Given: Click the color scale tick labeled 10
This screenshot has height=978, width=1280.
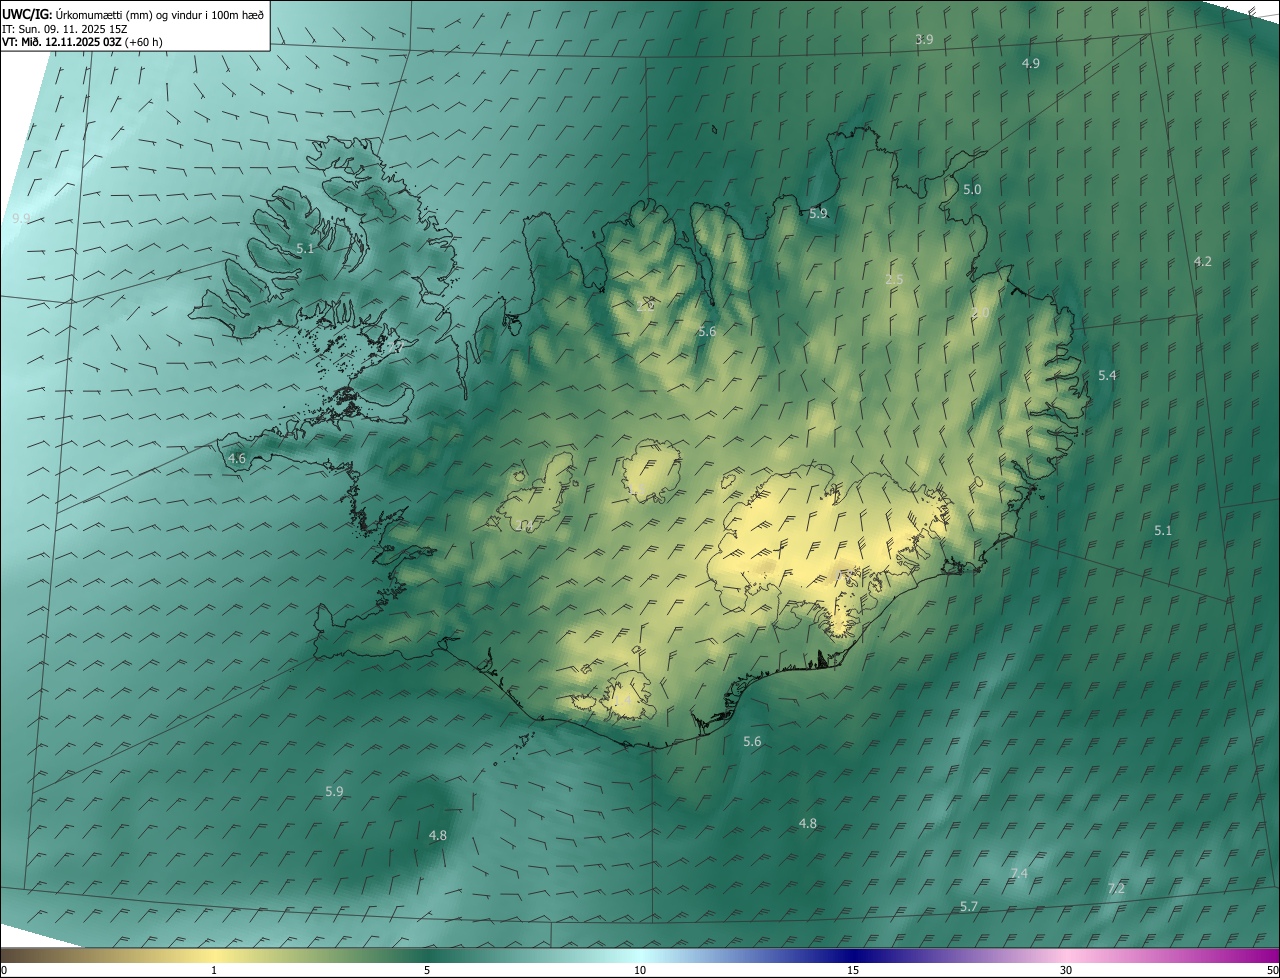Looking at the screenshot, I should click(x=640, y=970).
